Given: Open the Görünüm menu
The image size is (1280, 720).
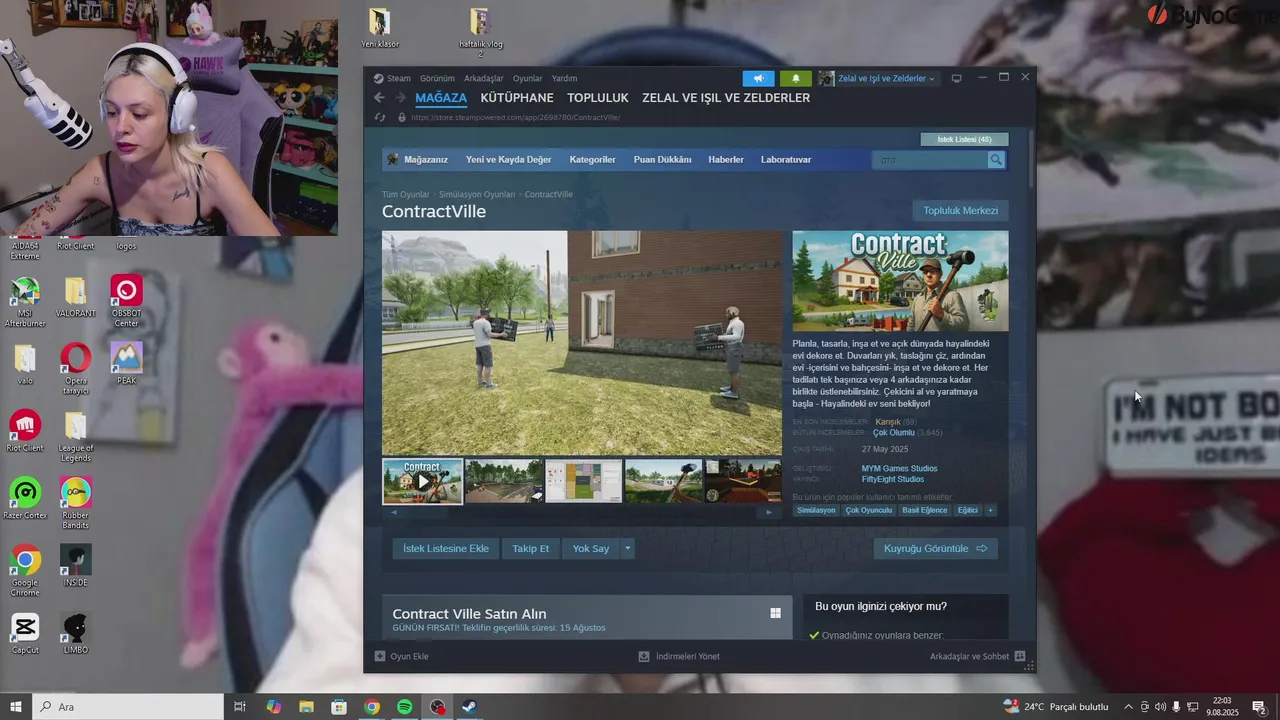Looking at the screenshot, I should click(437, 78).
